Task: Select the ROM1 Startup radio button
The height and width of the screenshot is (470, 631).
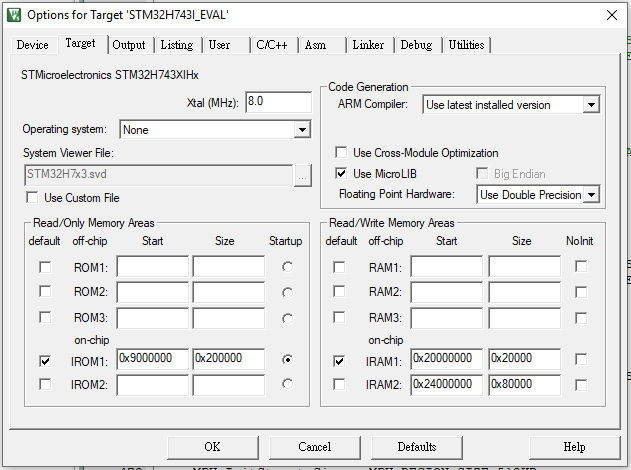Action: point(287,267)
